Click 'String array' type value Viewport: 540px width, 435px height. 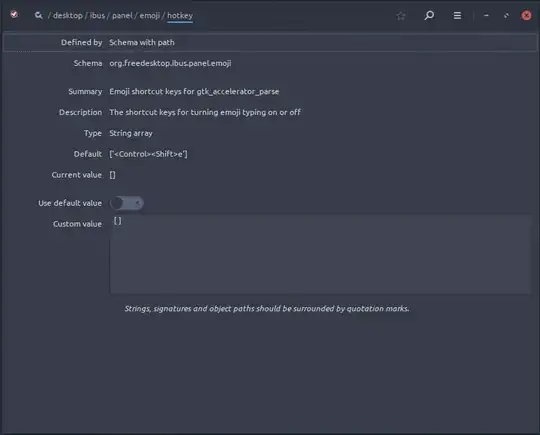pos(131,133)
